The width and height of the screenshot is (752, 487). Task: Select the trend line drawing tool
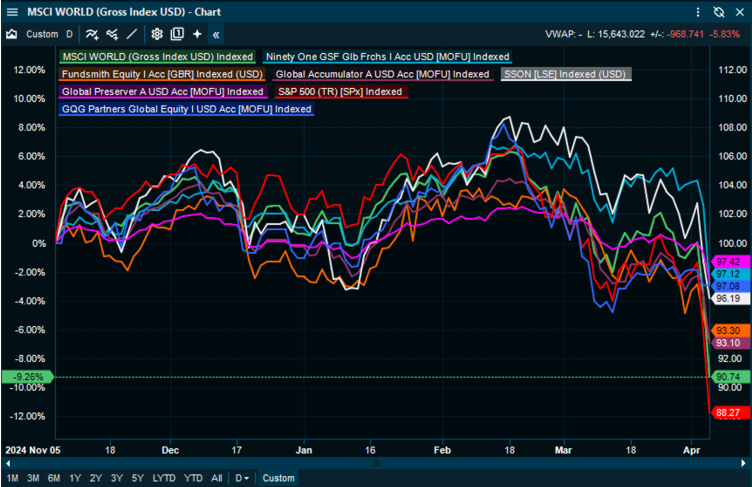point(132,34)
